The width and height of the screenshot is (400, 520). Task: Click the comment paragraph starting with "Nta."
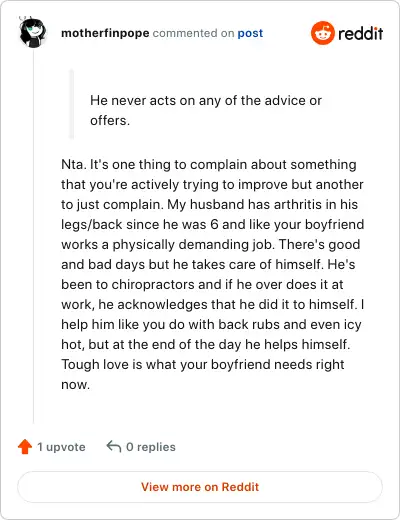pyautogui.click(x=212, y=274)
